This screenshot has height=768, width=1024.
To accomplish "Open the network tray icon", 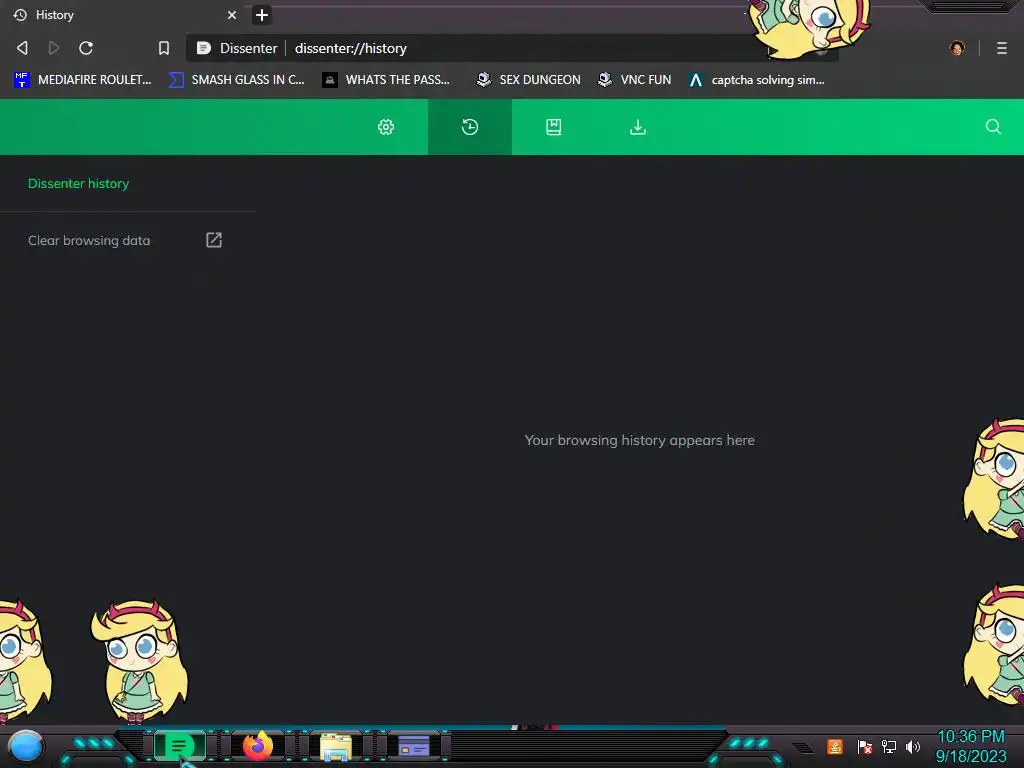I will click(x=889, y=746).
